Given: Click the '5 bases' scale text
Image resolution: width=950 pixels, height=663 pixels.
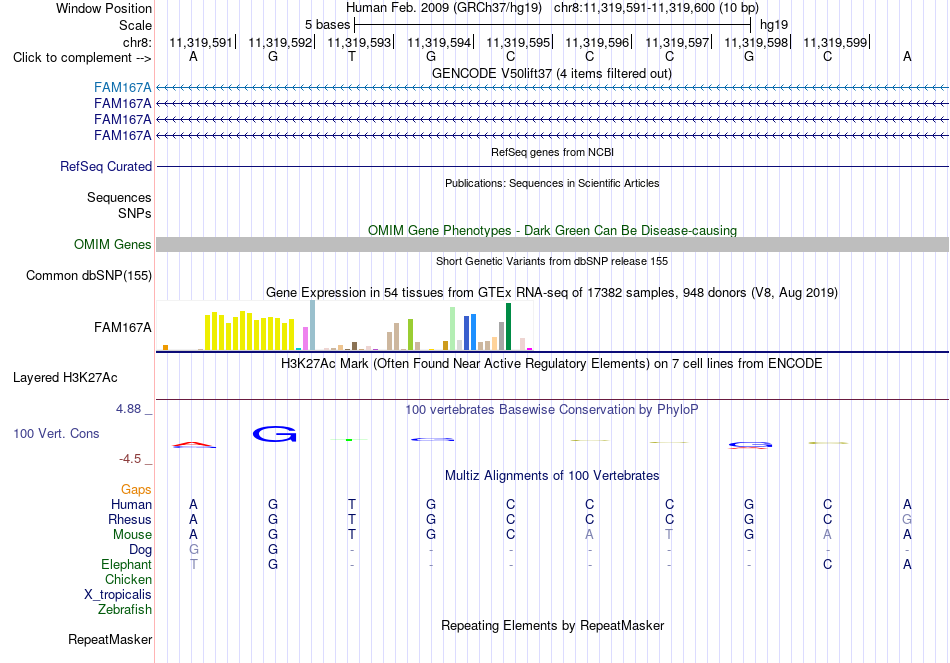Looking at the screenshot, I should pos(327,25).
